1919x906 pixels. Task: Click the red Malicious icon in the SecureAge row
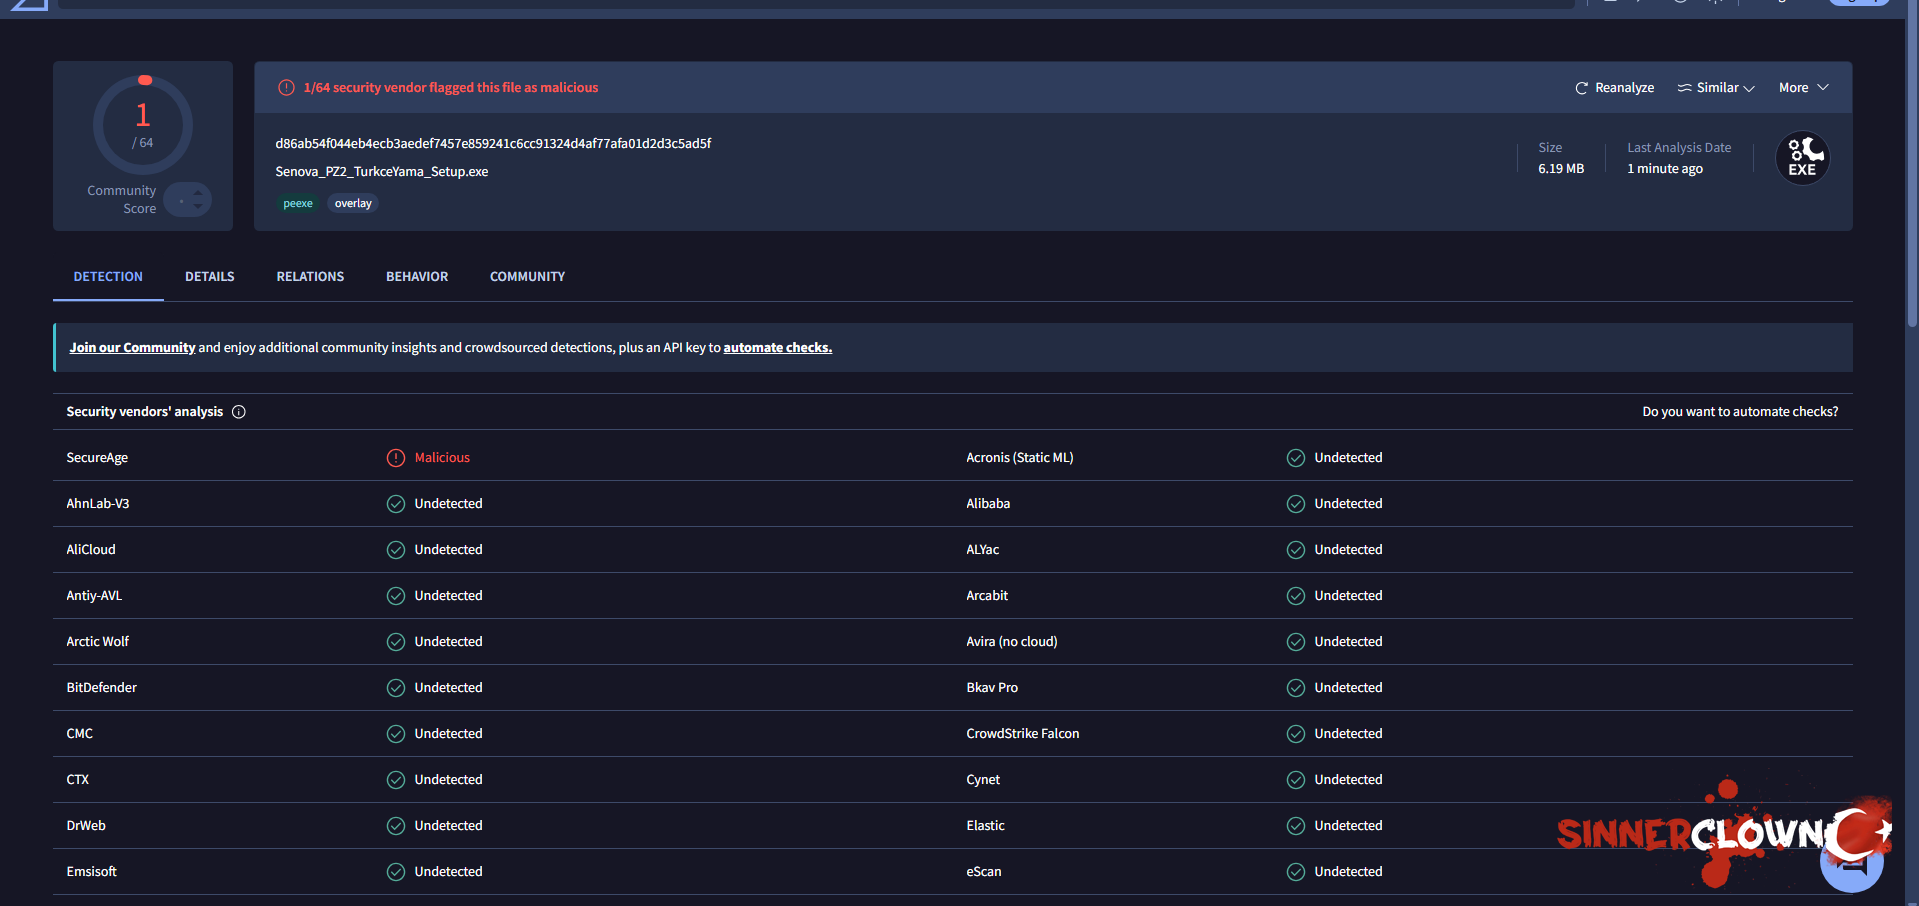point(396,458)
